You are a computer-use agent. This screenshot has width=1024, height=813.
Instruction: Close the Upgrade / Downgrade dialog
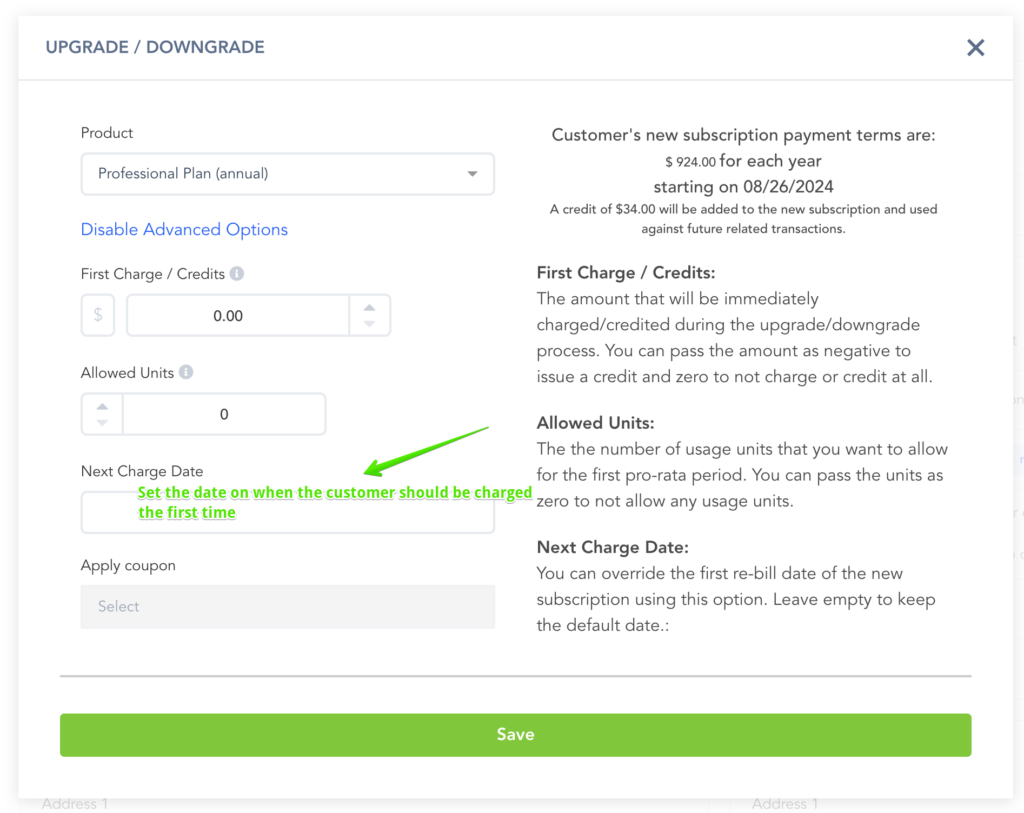(975, 48)
